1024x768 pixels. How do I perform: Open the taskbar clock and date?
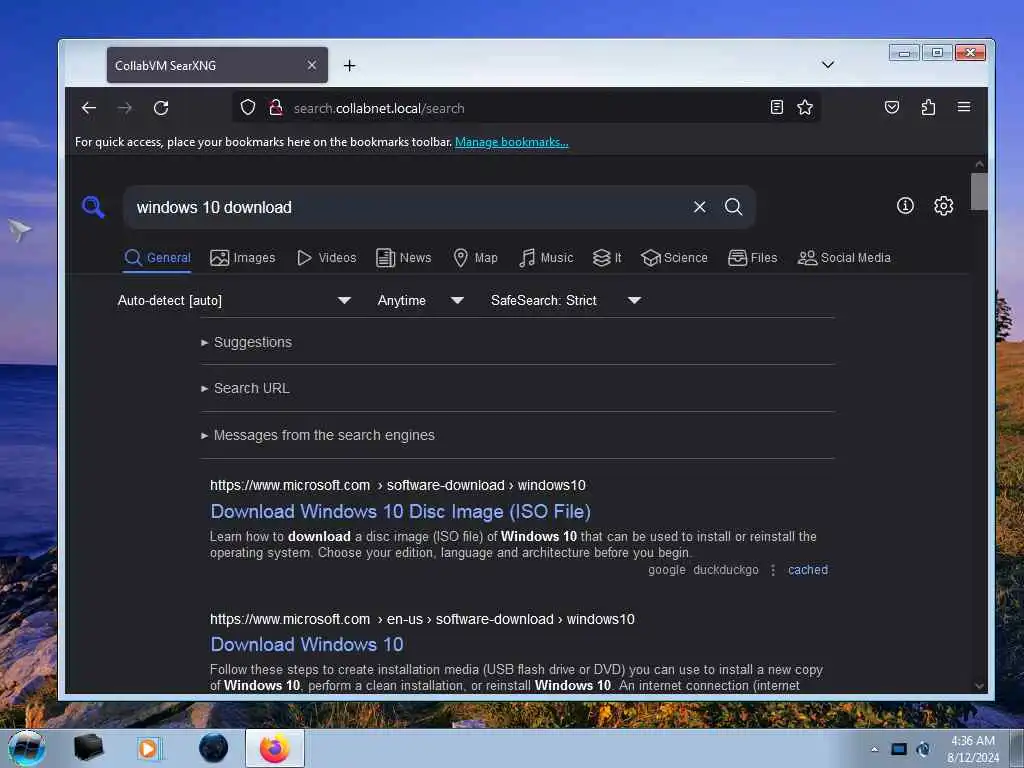click(972, 749)
